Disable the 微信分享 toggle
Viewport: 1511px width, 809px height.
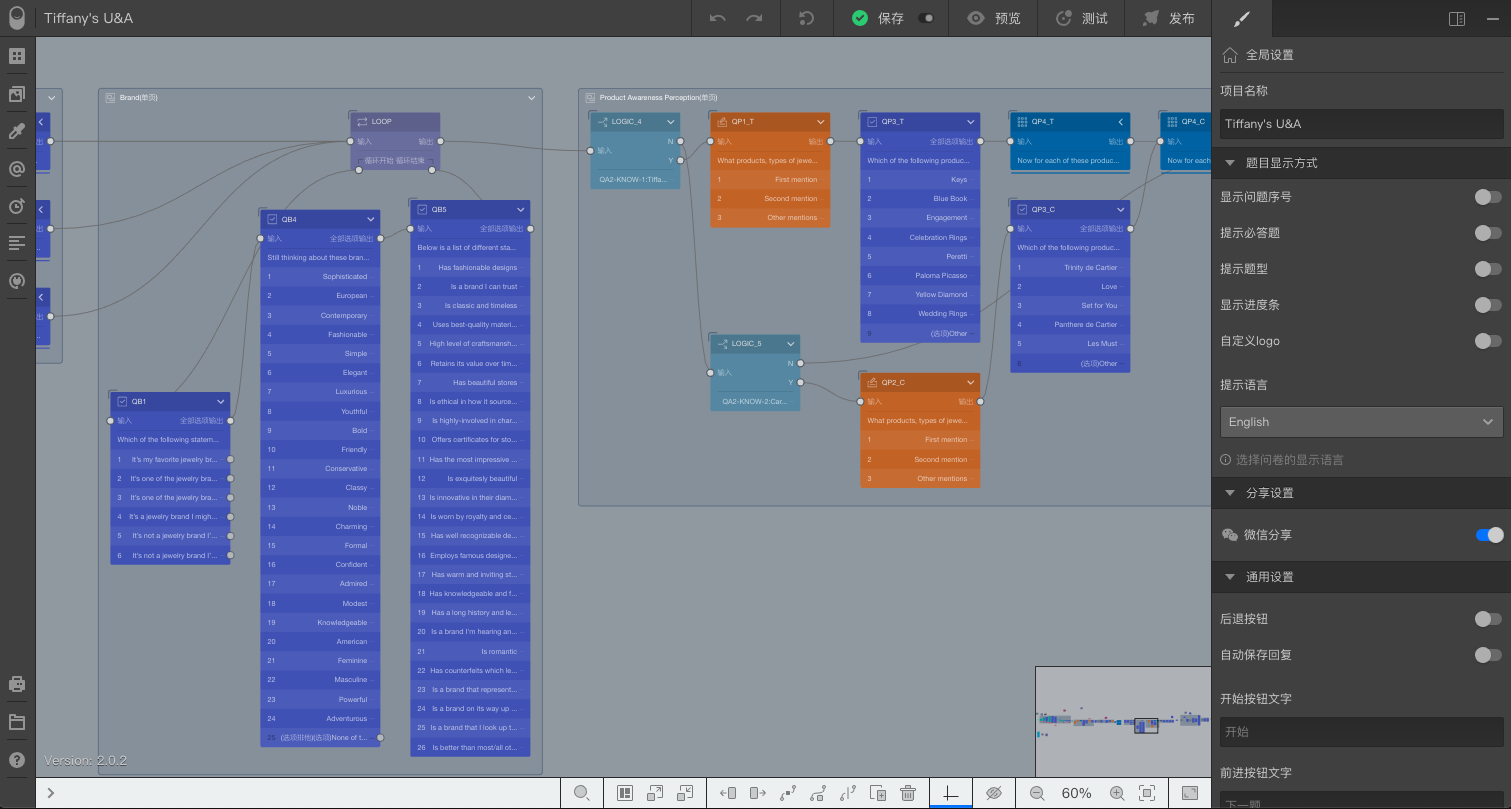pos(1489,535)
